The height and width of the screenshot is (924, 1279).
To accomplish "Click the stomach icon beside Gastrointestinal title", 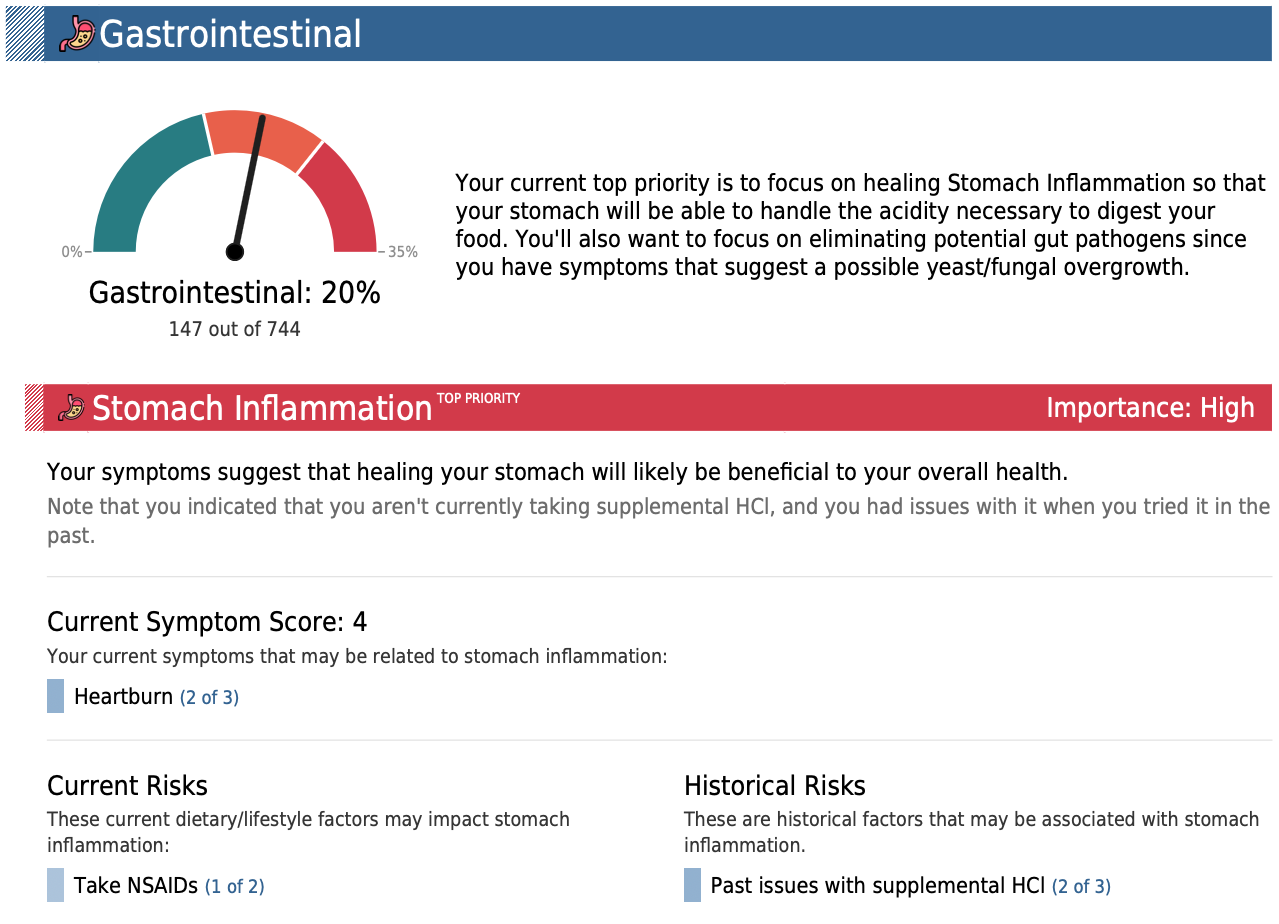I will pyautogui.click(x=77, y=34).
